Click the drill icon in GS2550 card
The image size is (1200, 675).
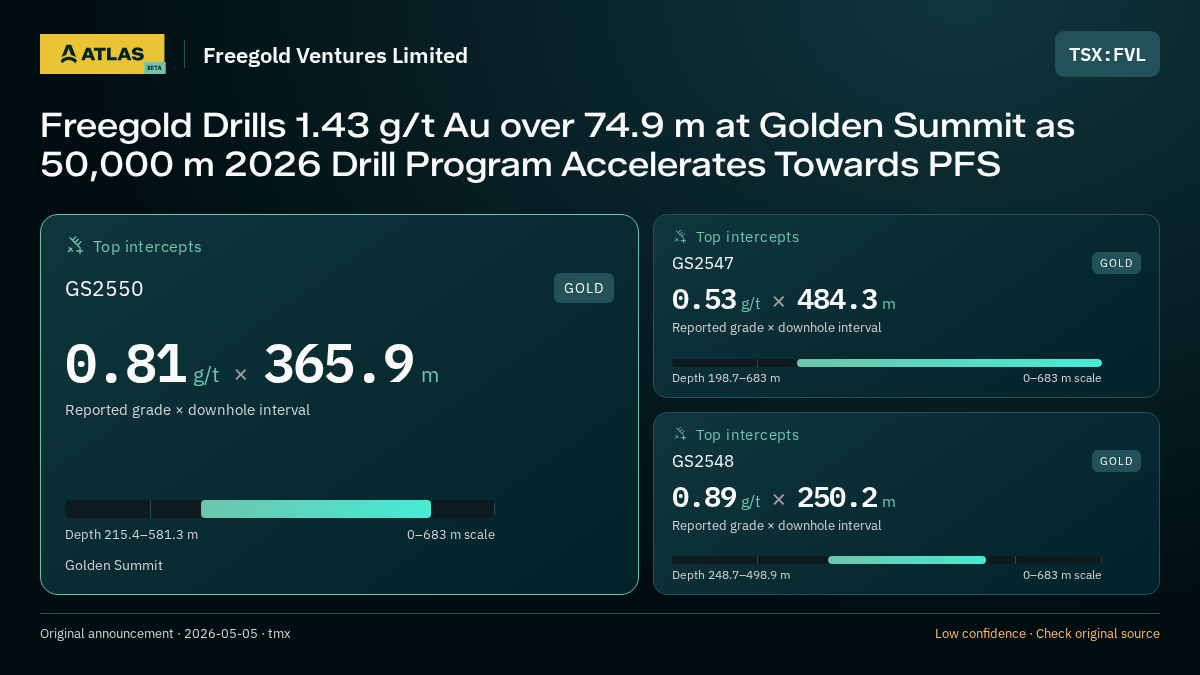[75, 245]
